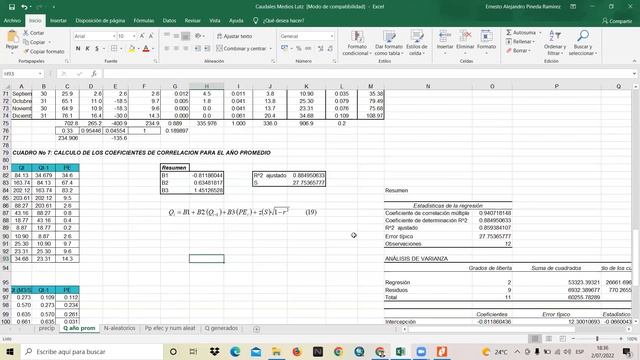Viewport: 640px width, 360px height.
Task: Click Autosuma sigma button
Action: coord(521,32)
